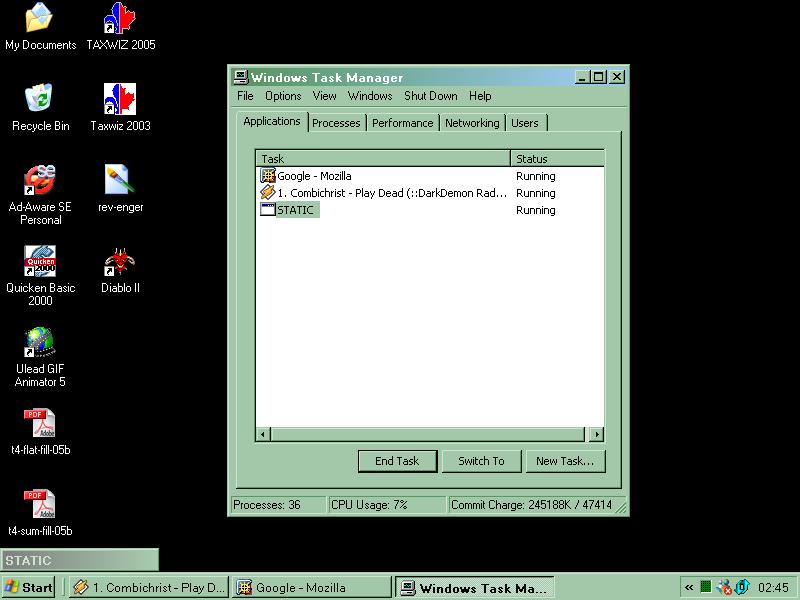Image resolution: width=800 pixels, height=600 pixels.
Task: Activate Google - Mozilla taskbar button
Action: (312, 588)
